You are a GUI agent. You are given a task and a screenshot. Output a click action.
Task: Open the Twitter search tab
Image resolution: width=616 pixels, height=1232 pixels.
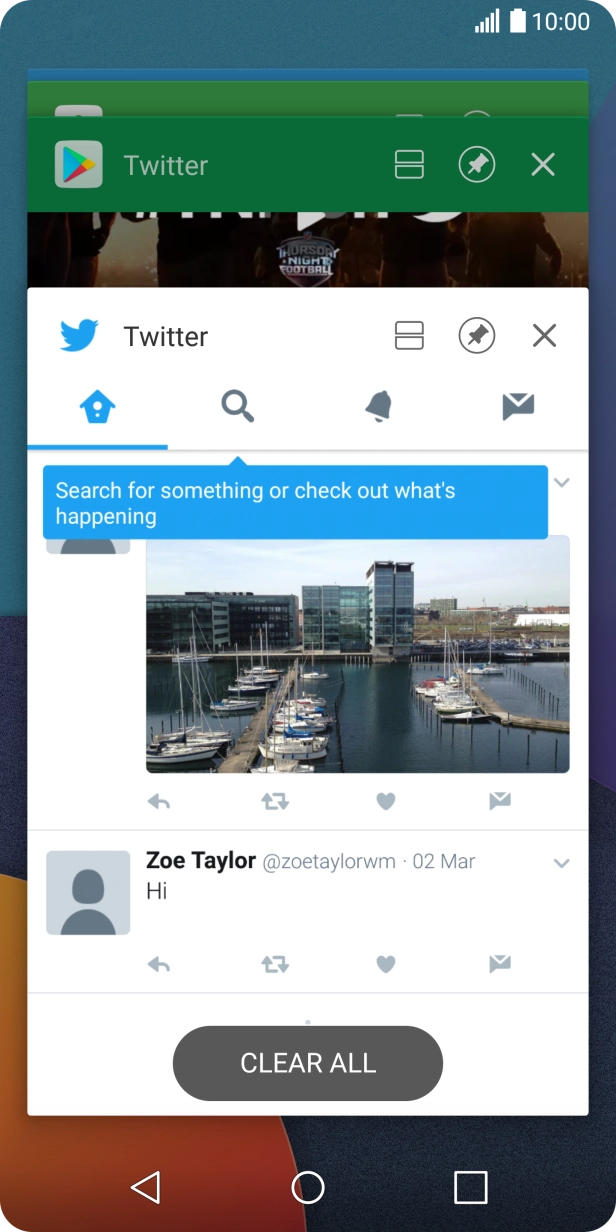click(238, 407)
